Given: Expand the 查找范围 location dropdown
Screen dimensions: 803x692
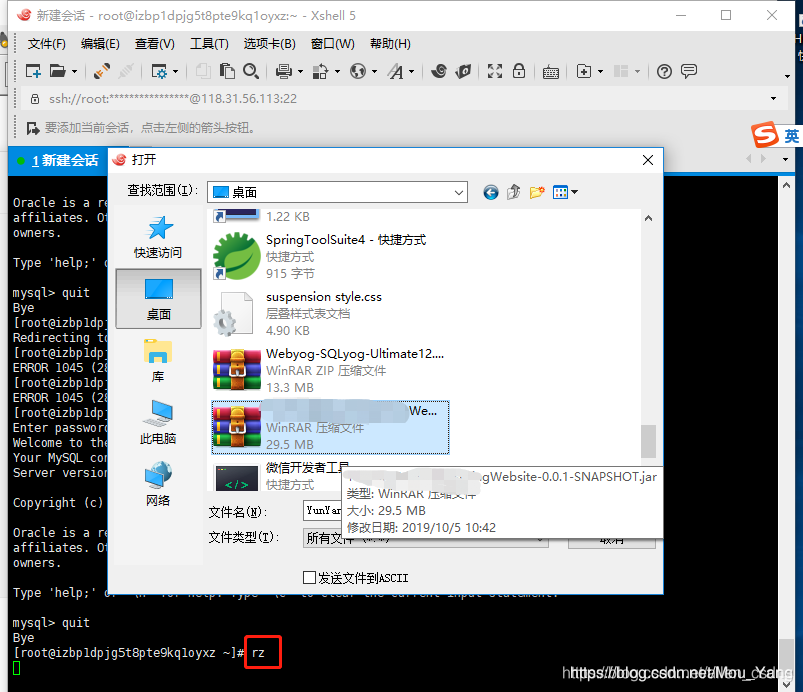Looking at the screenshot, I should click(459, 191).
